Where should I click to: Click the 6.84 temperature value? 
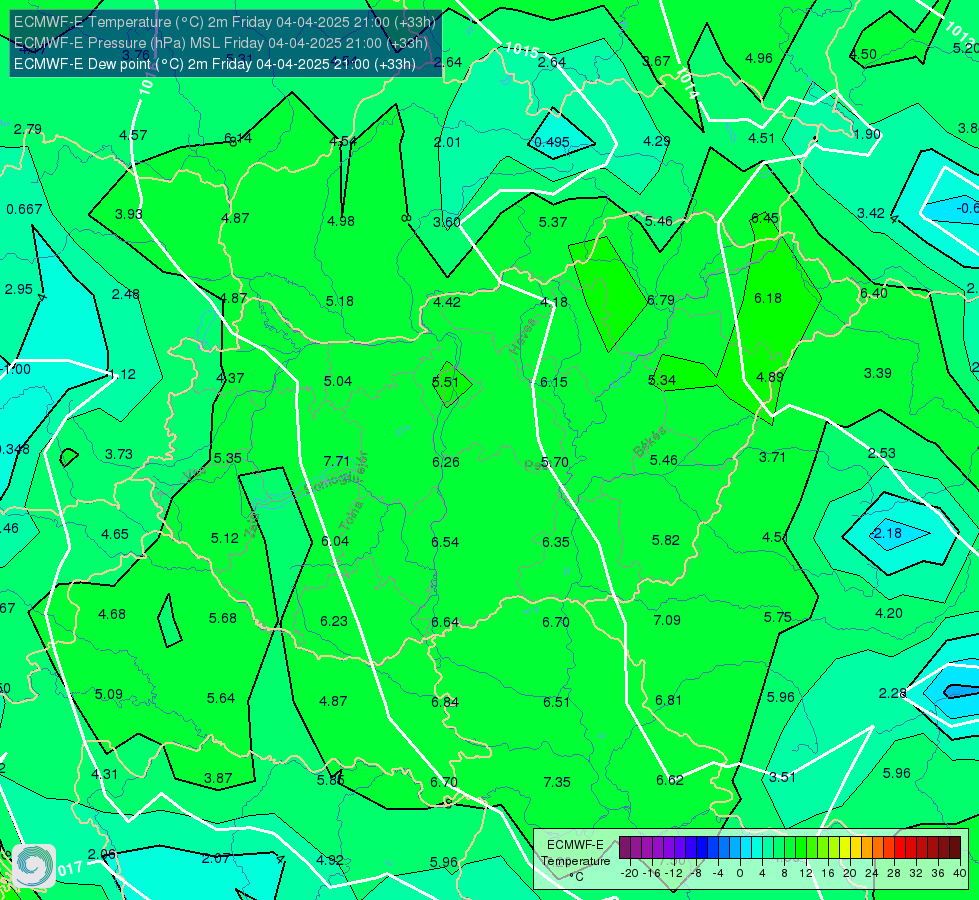[445, 702]
